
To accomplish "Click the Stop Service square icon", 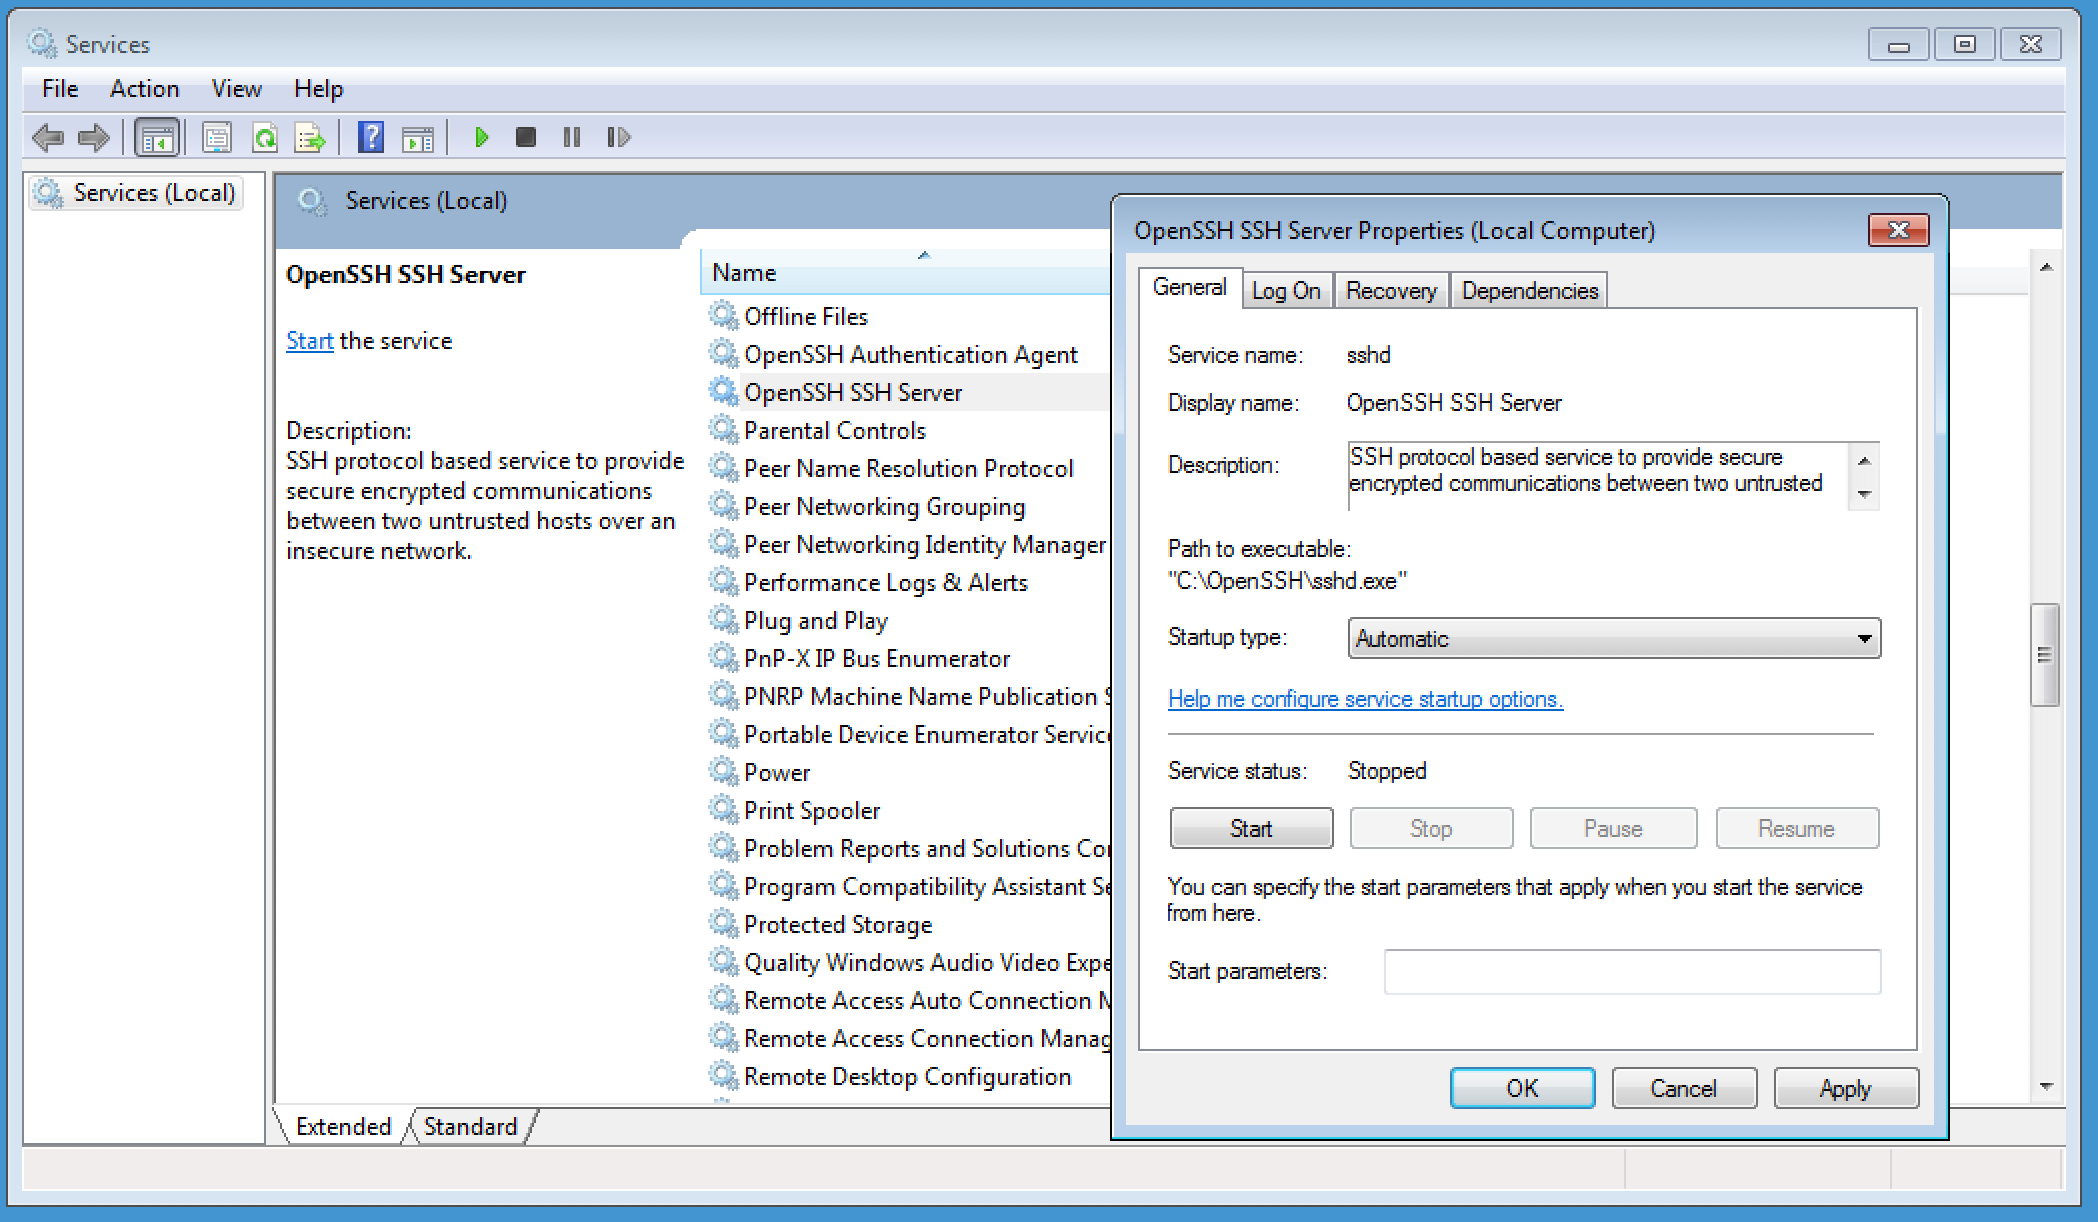I will (x=525, y=137).
